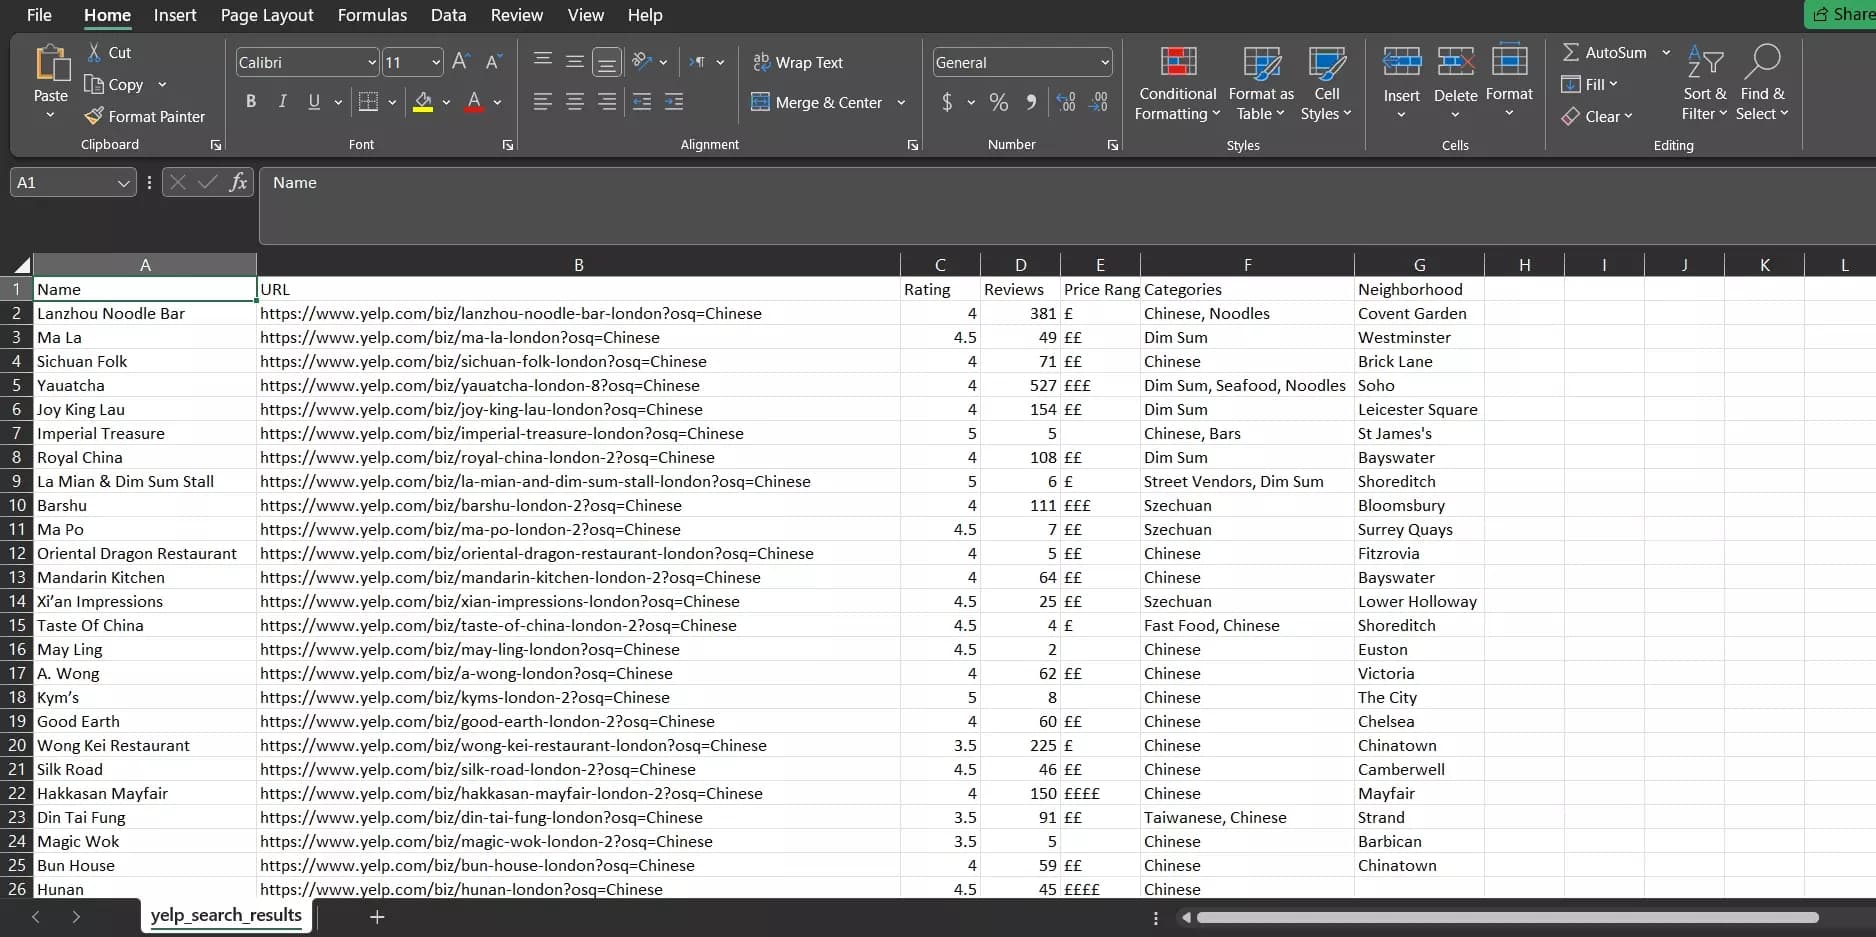Click the Insert Function fx icon

click(238, 182)
